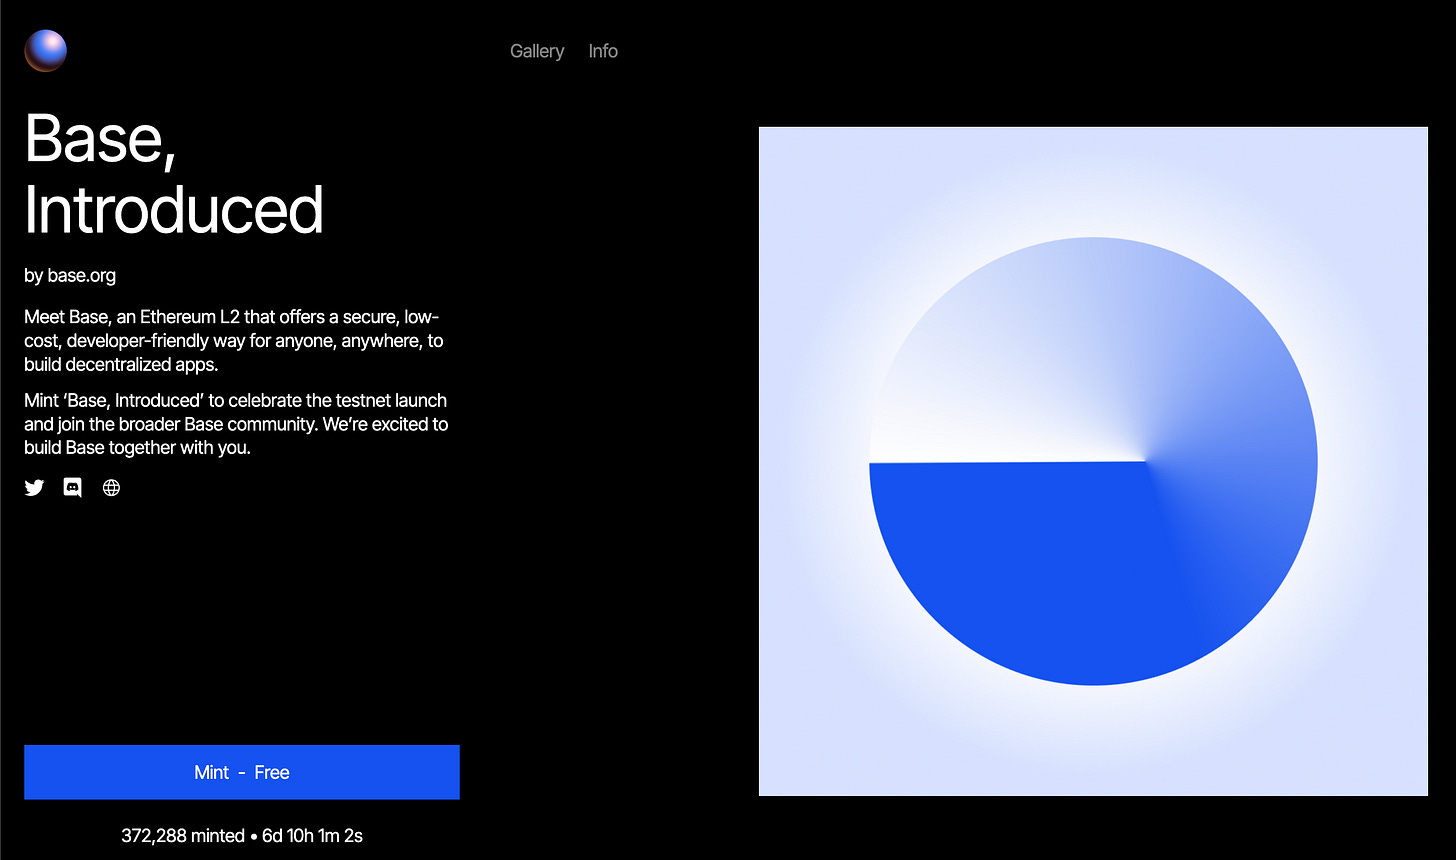The width and height of the screenshot is (1456, 860).
Task: Click the 'by base.org' creator link
Action: (70, 275)
